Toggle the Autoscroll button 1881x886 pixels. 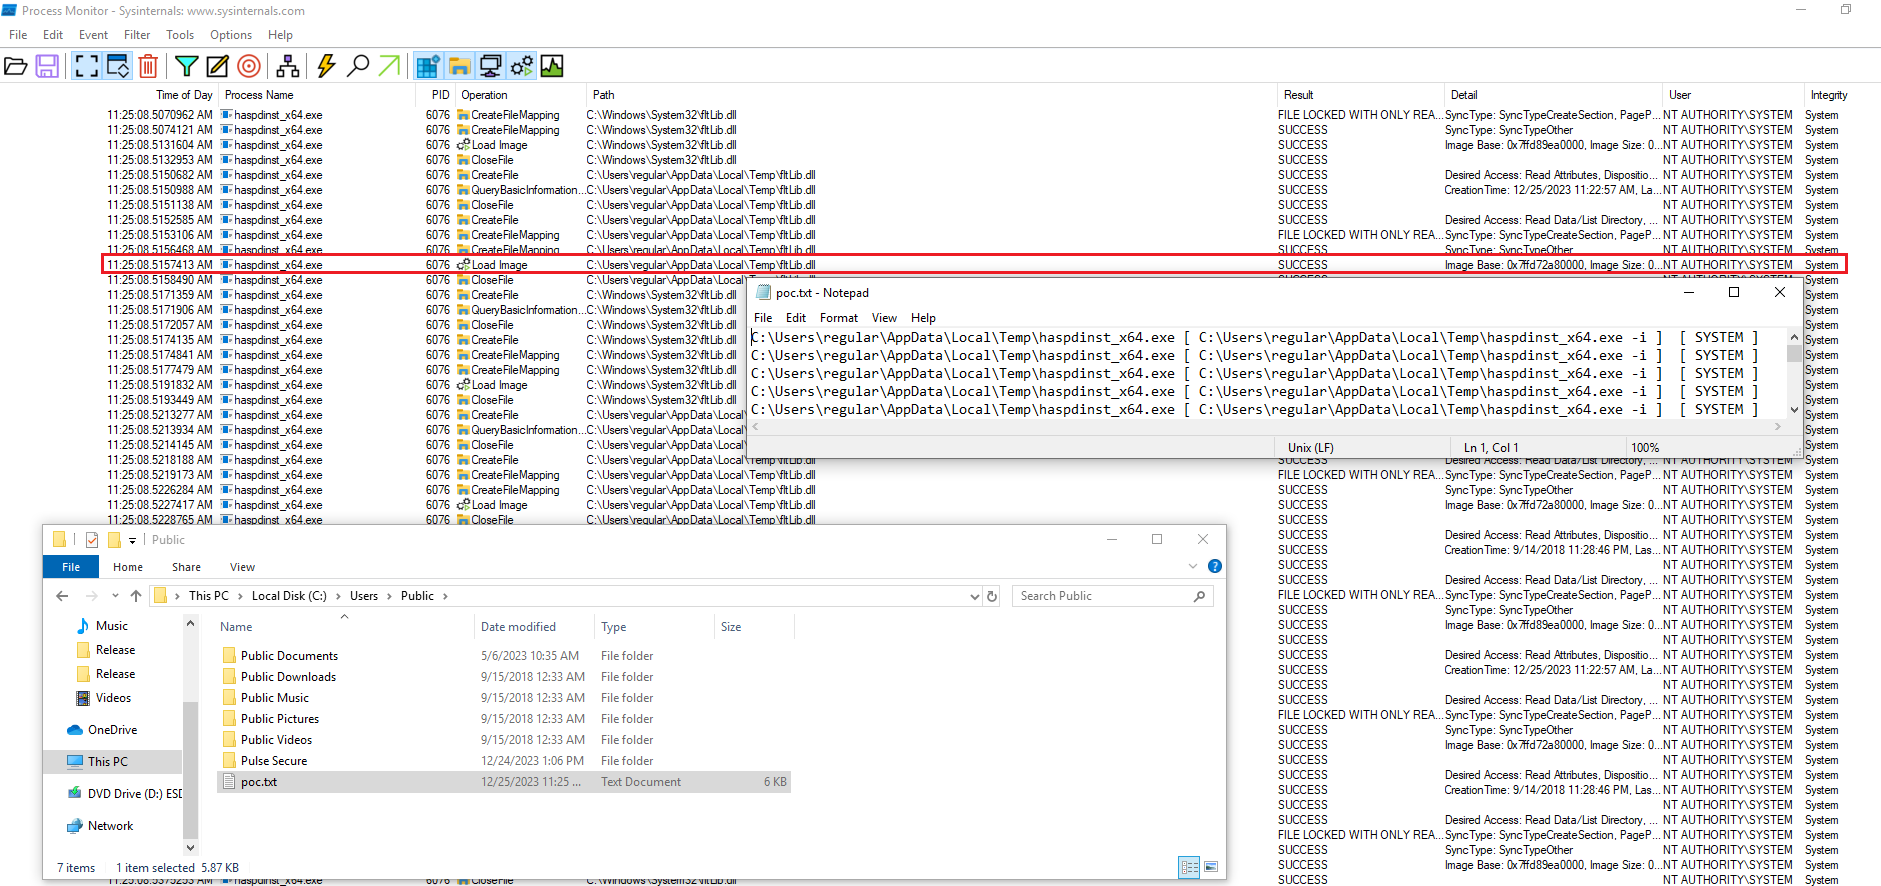118,66
